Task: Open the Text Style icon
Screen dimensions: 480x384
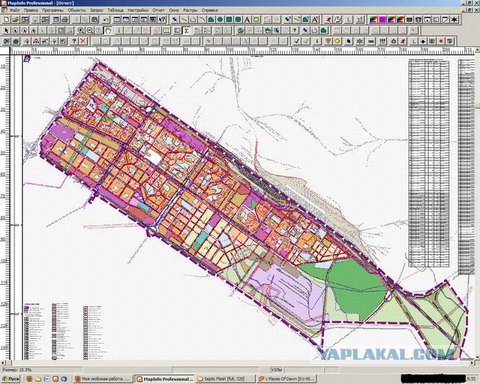Action: (315, 20)
